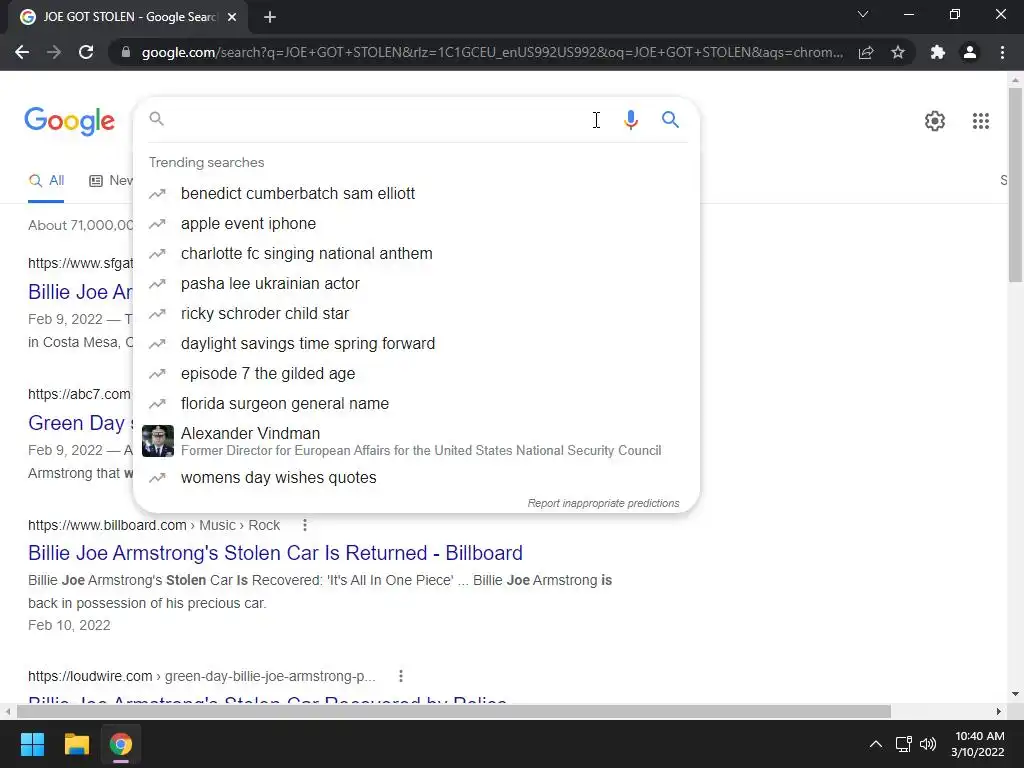
Task: Click Report inappropriate predictions link
Action: point(603,504)
